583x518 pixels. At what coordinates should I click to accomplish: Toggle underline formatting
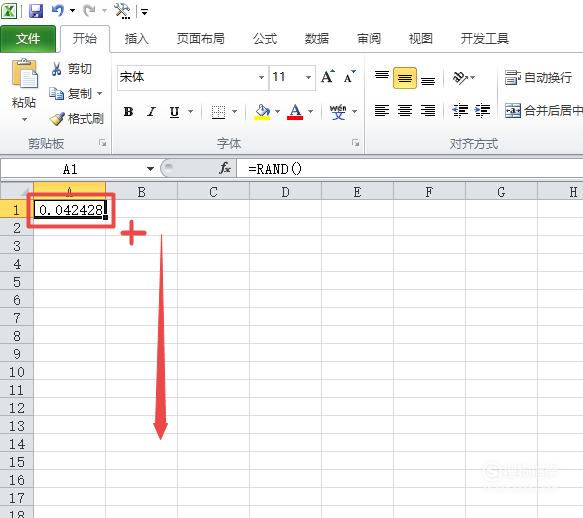click(x=174, y=112)
